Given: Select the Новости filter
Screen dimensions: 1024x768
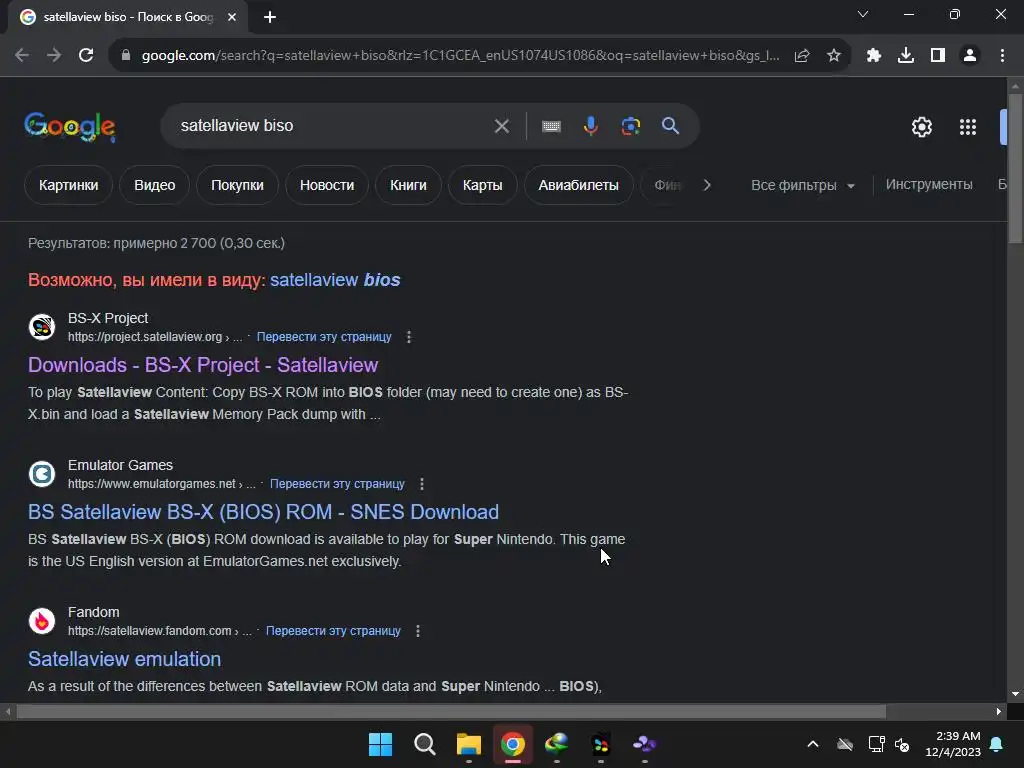Looking at the screenshot, I should tap(327, 185).
